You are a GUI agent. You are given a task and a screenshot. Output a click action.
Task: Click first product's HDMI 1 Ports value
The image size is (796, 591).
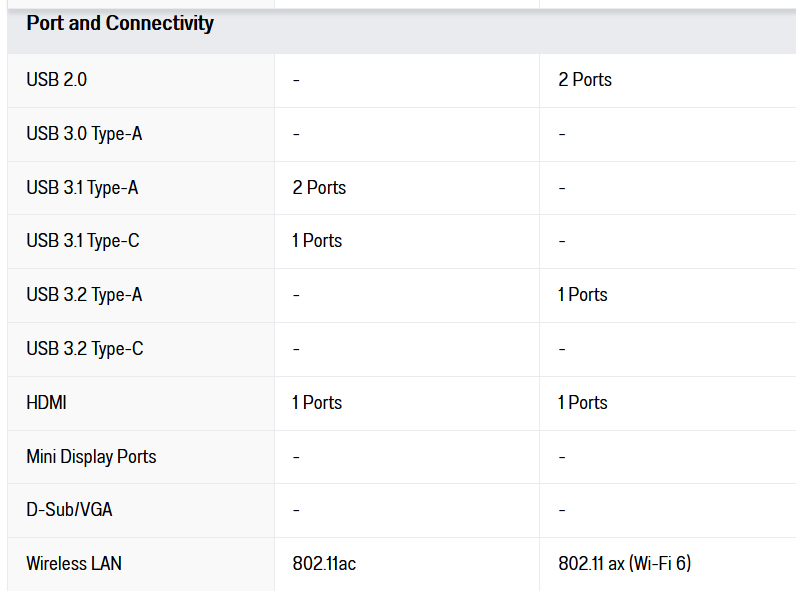tap(317, 403)
